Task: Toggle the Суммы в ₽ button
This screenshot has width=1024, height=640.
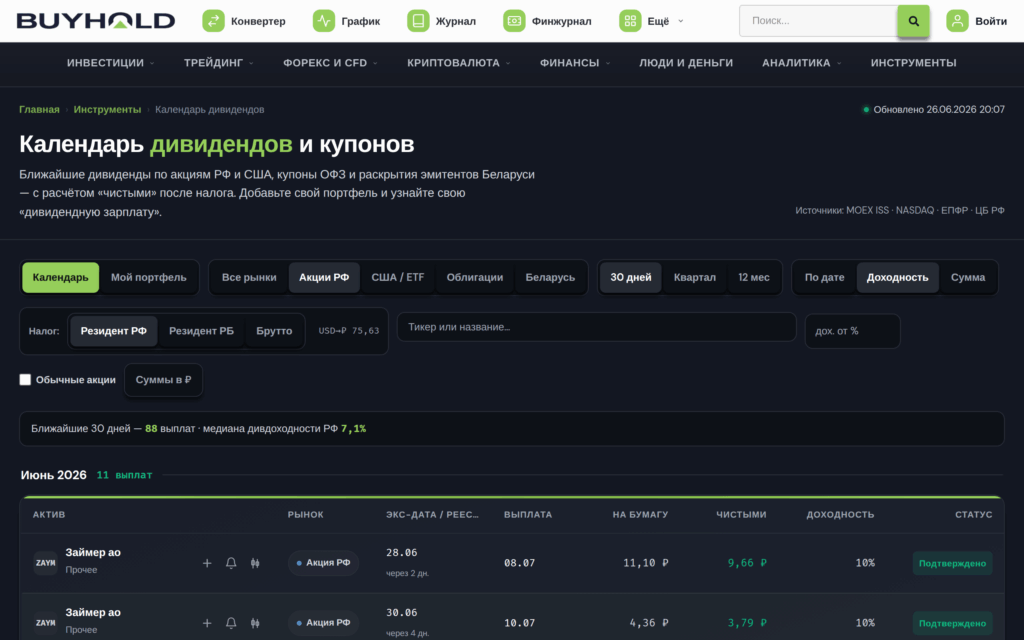Action: (163, 379)
